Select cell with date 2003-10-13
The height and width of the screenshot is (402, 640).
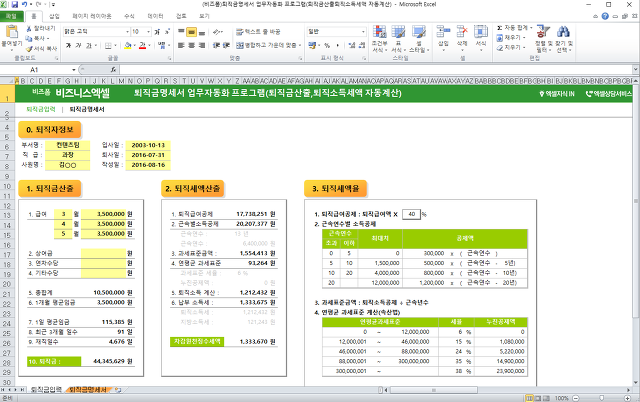click(148, 145)
